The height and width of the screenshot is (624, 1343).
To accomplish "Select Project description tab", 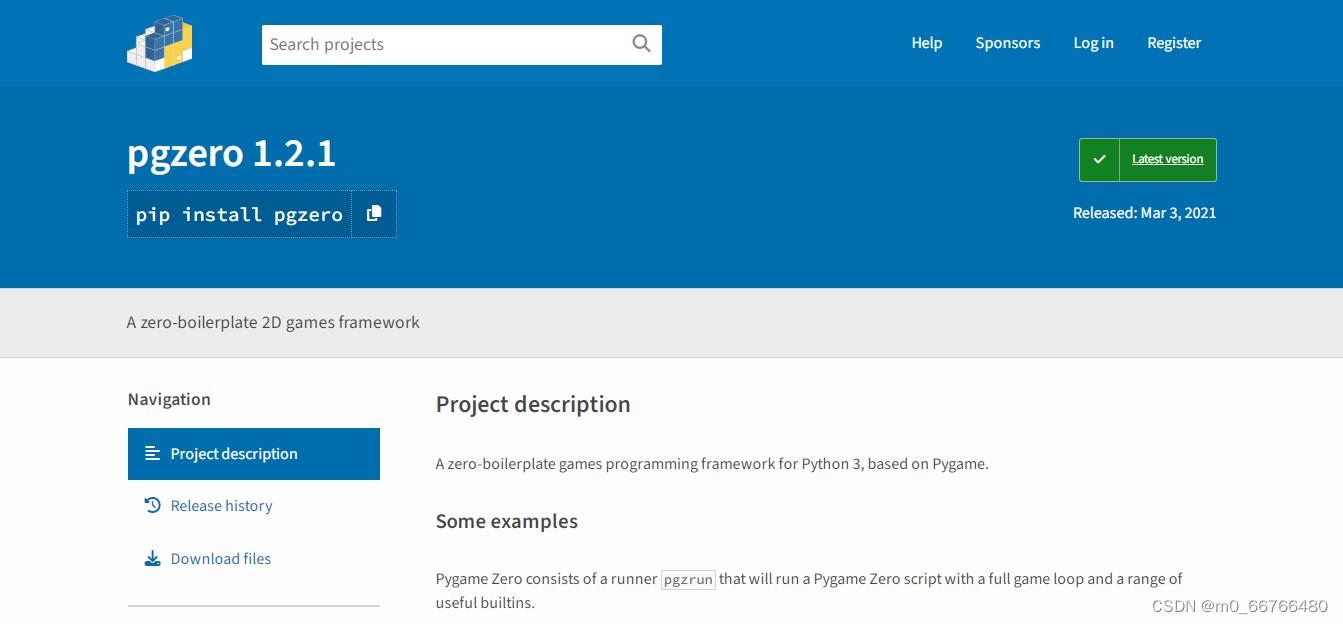I will coord(254,454).
